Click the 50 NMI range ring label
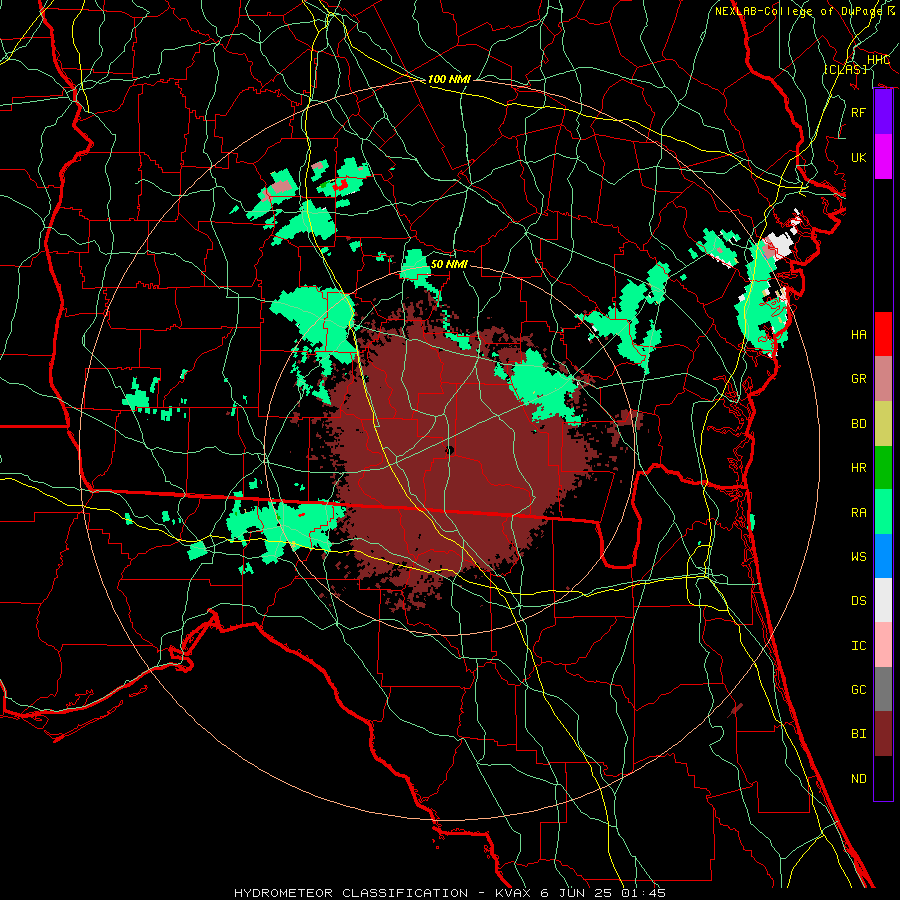Image resolution: width=900 pixels, height=900 pixels. click(x=449, y=264)
